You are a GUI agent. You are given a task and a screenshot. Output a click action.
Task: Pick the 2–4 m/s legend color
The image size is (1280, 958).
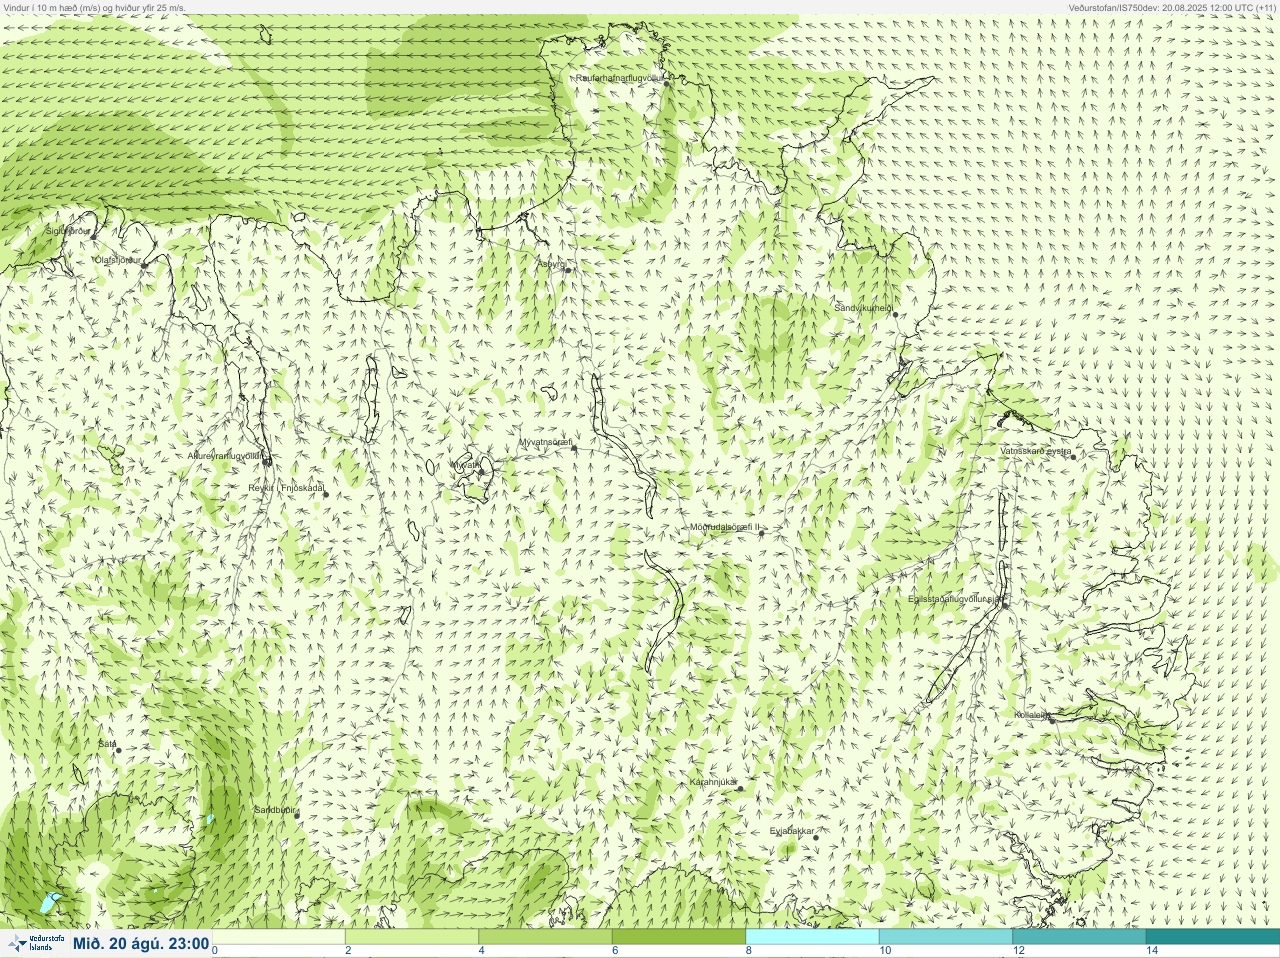coord(412,937)
